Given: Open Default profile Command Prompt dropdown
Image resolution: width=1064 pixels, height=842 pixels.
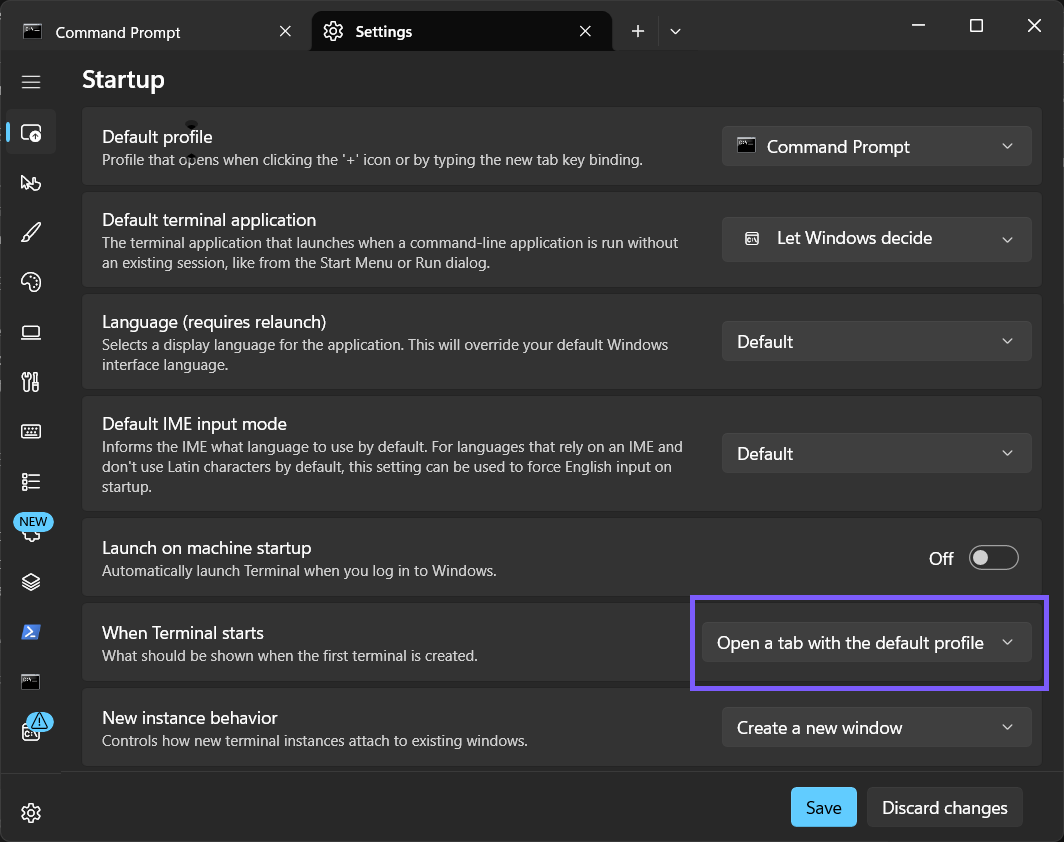Looking at the screenshot, I should tap(876, 147).
